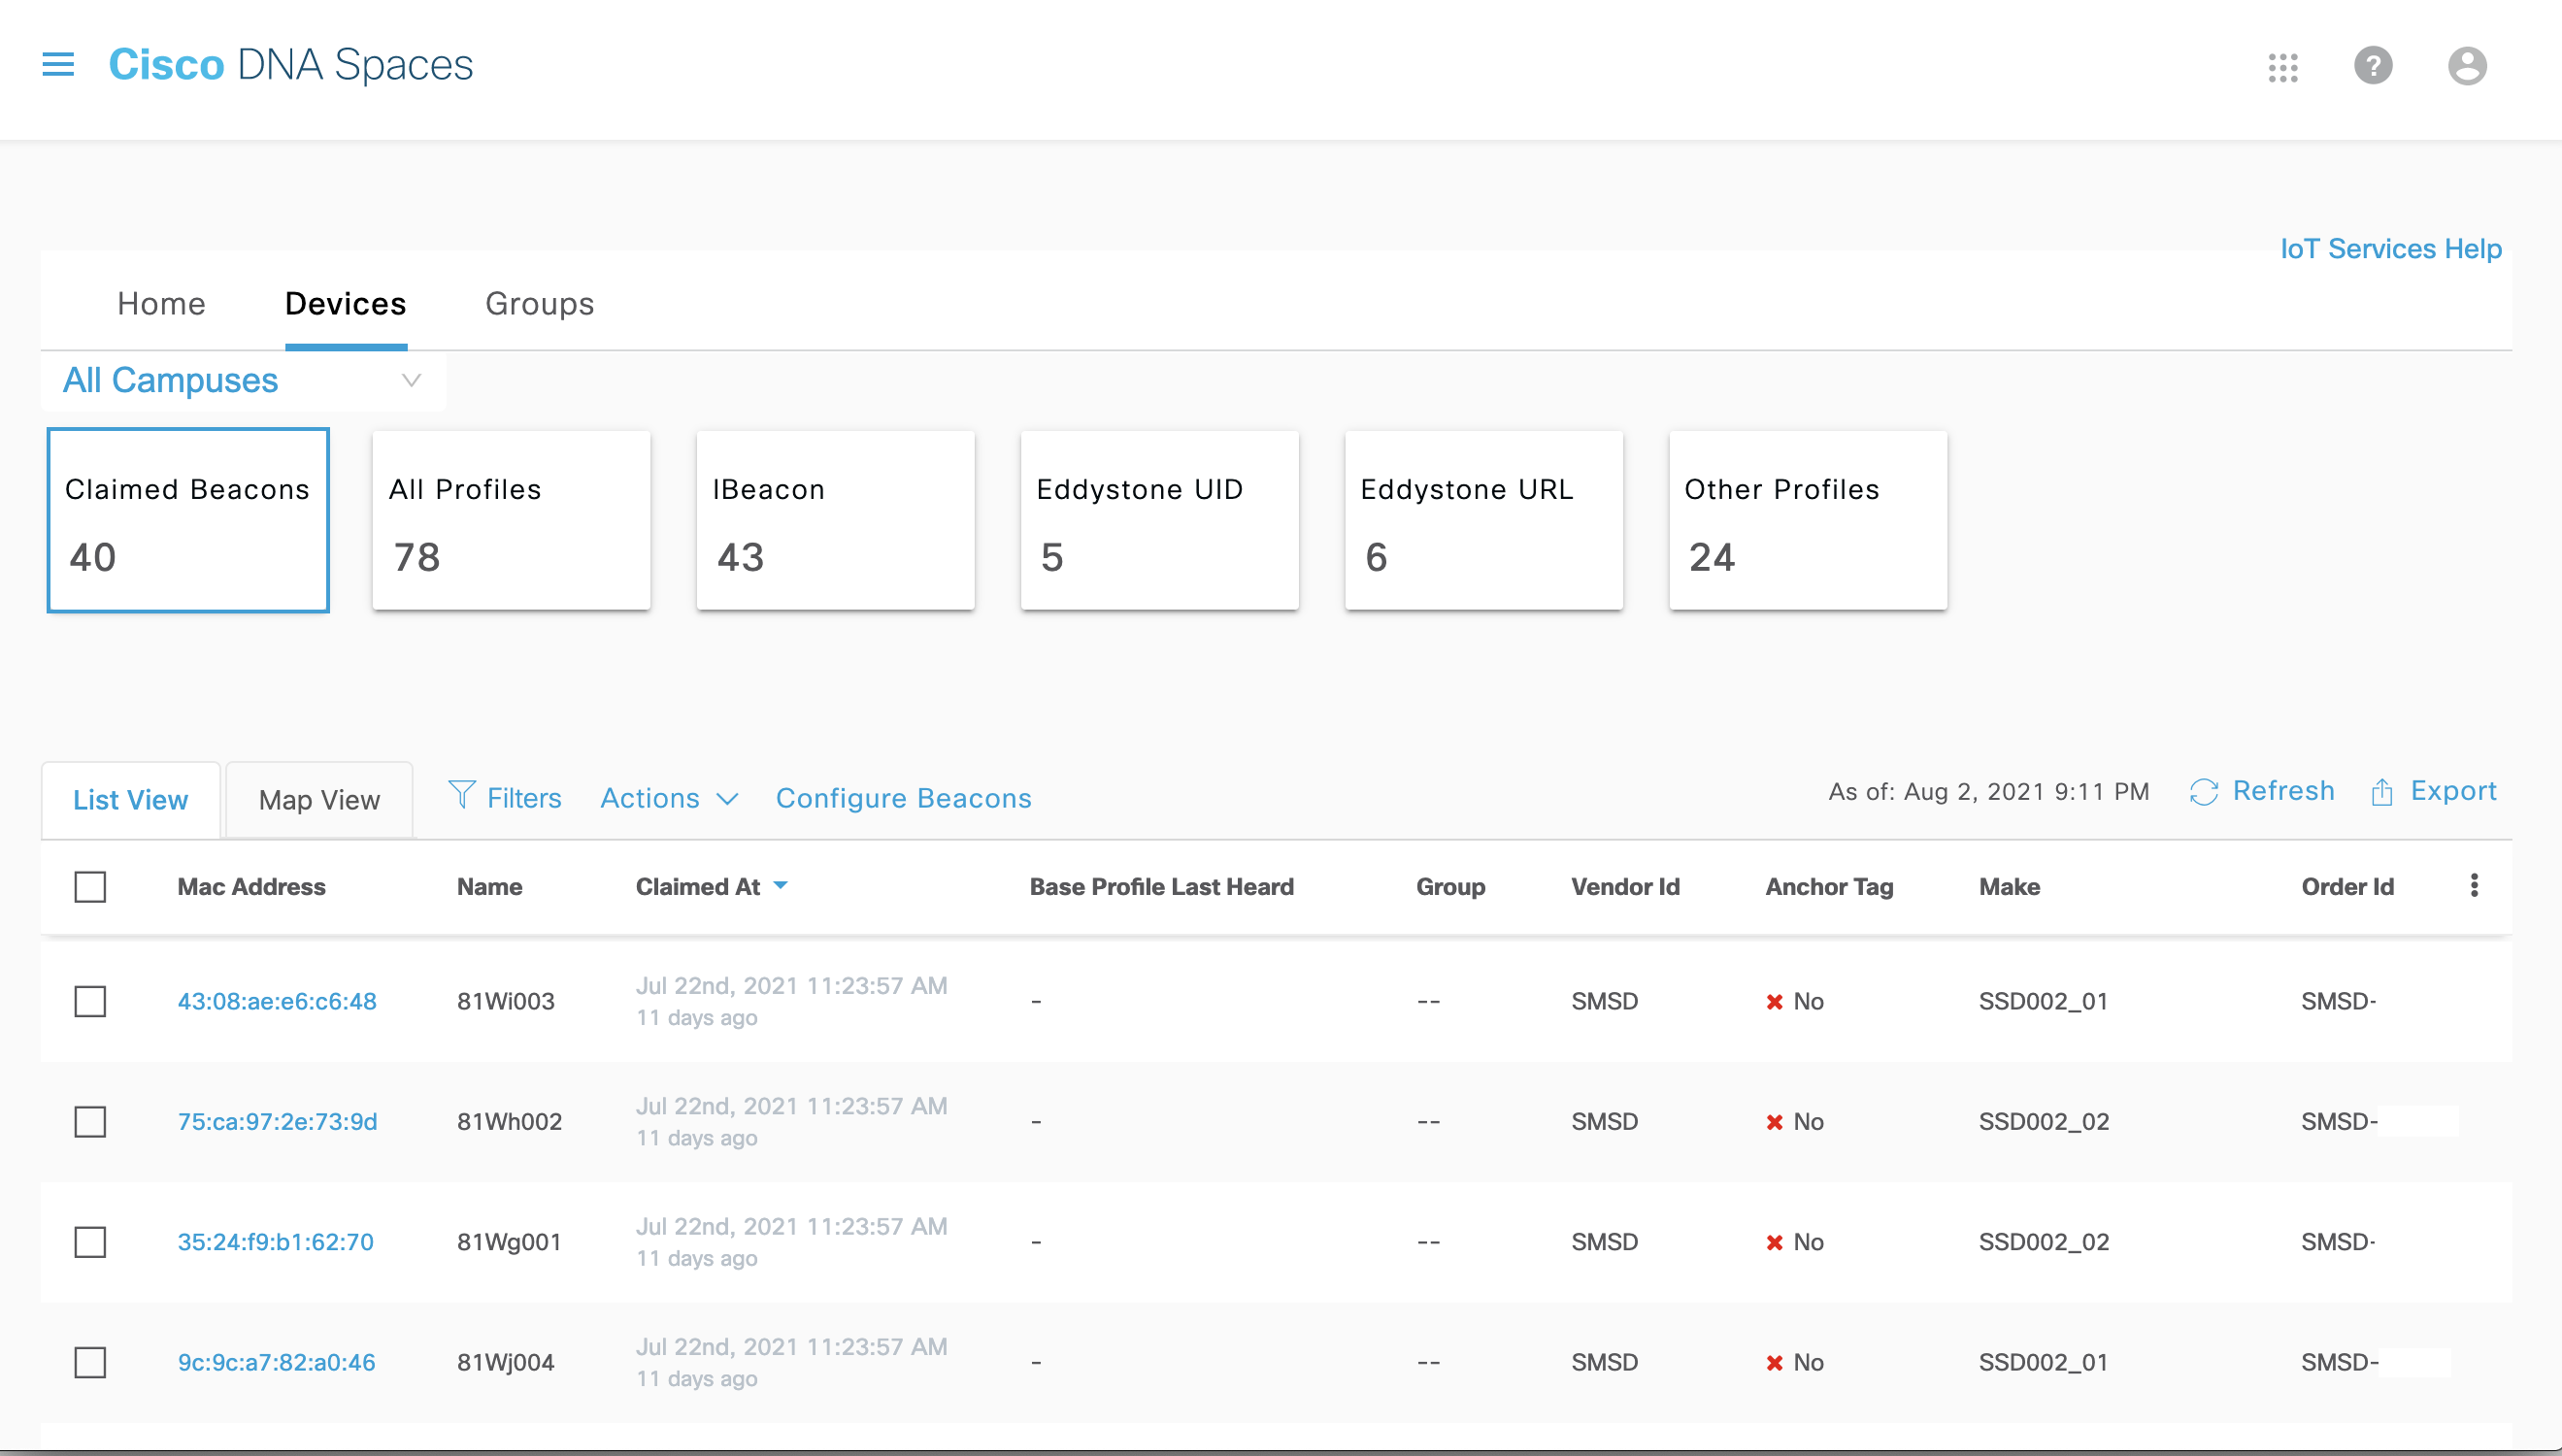Open IoT Services Help link
Screen dimensions: 2562x1456
[2390, 248]
